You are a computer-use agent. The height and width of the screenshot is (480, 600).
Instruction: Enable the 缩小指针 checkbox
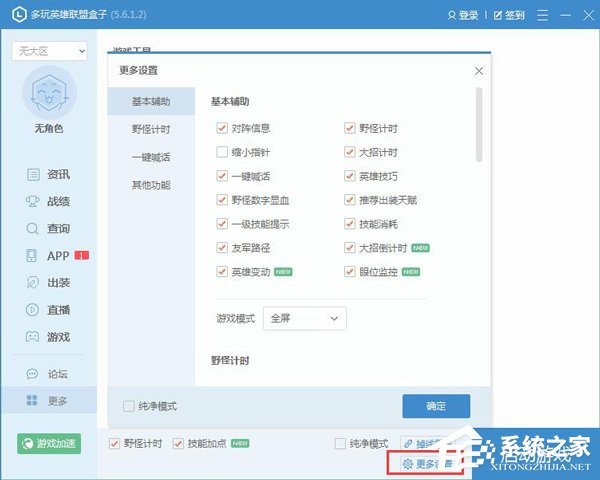[x=223, y=152]
